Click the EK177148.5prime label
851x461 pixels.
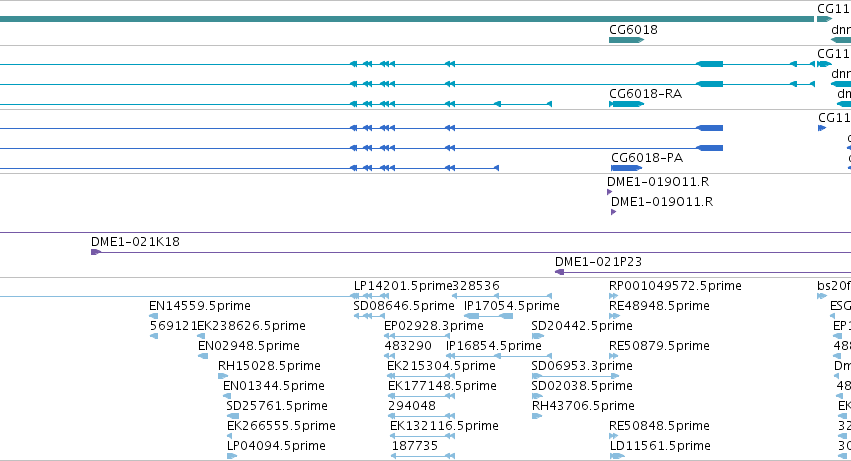click(442, 386)
